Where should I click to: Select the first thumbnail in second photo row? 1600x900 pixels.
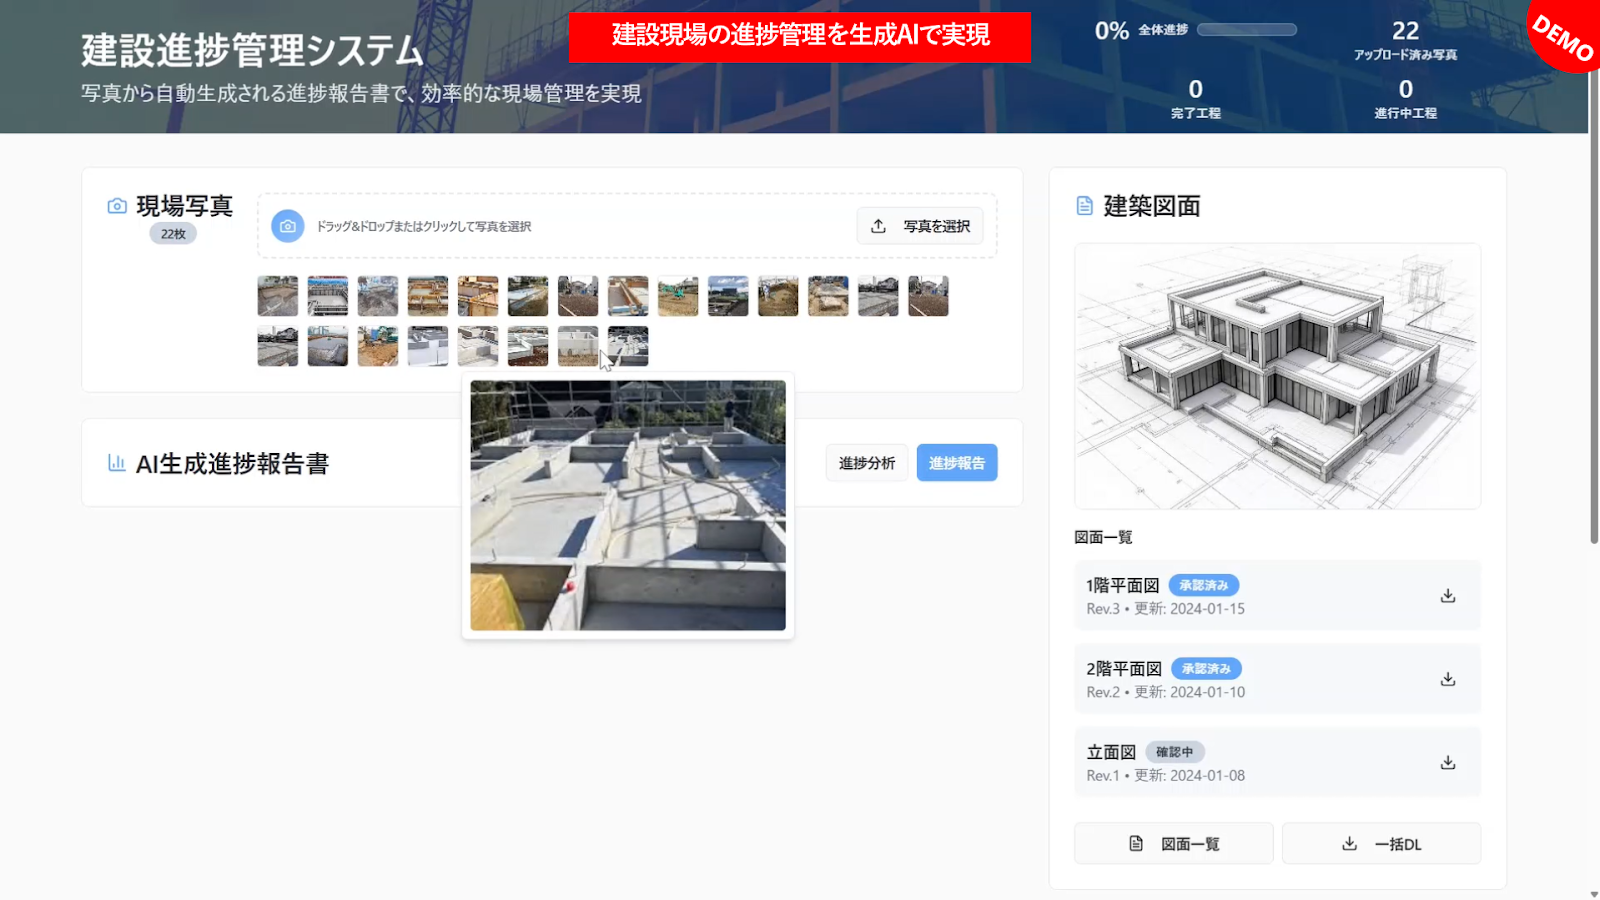[278, 346]
